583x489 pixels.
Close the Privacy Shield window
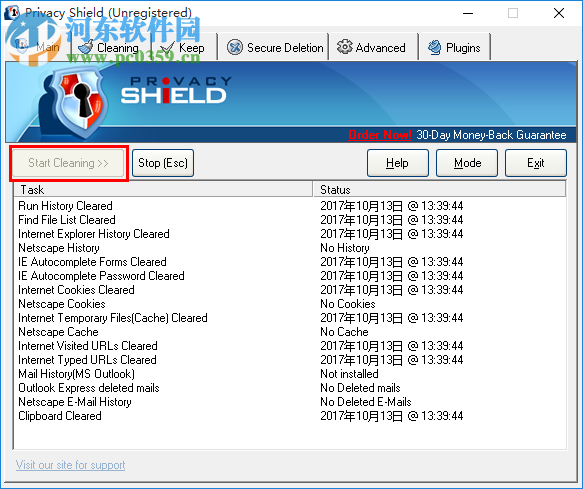click(x=559, y=13)
